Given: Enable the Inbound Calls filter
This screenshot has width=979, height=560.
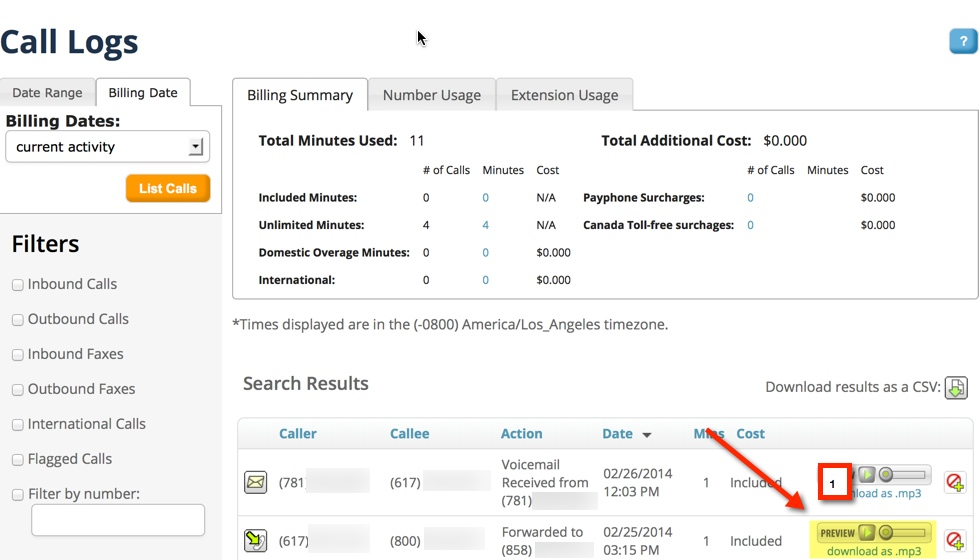Looking at the screenshot, I should (x=18, y=285).
